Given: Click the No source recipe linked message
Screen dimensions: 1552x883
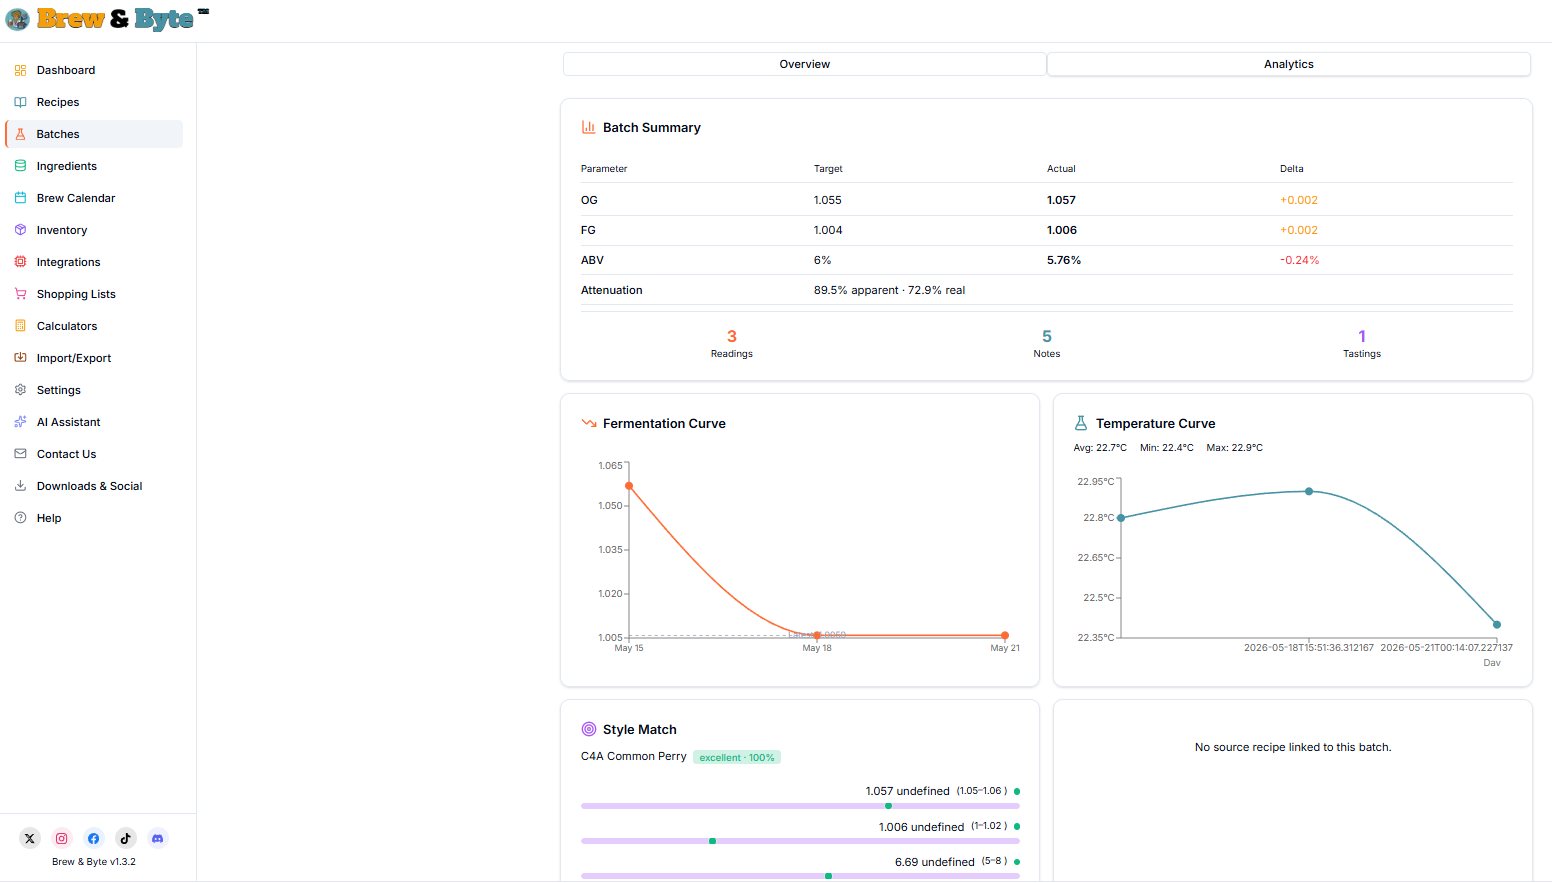Looking at the screenshot, I should [1293, 747].
